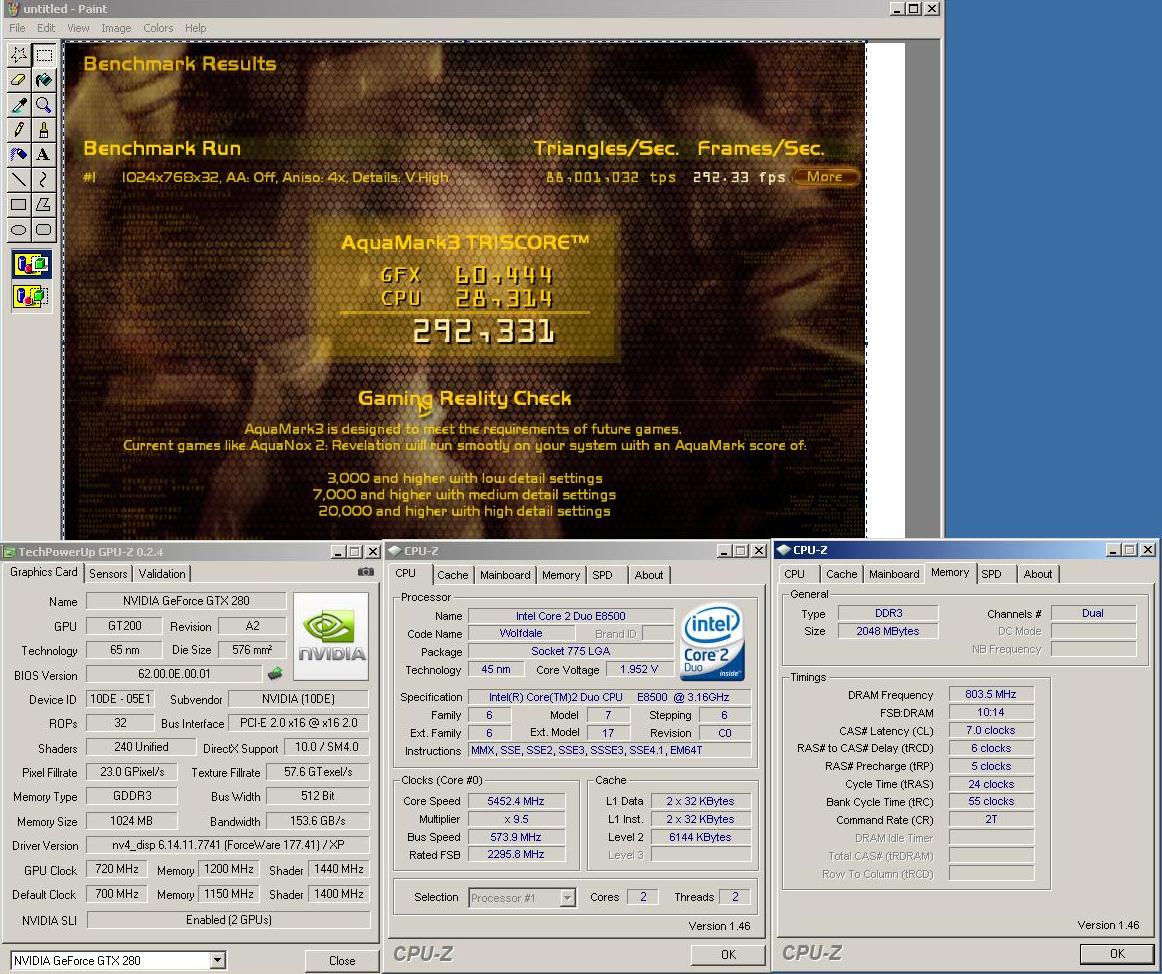
Task: Select the Airbrush tool in Paint
Action: [19, 155]
